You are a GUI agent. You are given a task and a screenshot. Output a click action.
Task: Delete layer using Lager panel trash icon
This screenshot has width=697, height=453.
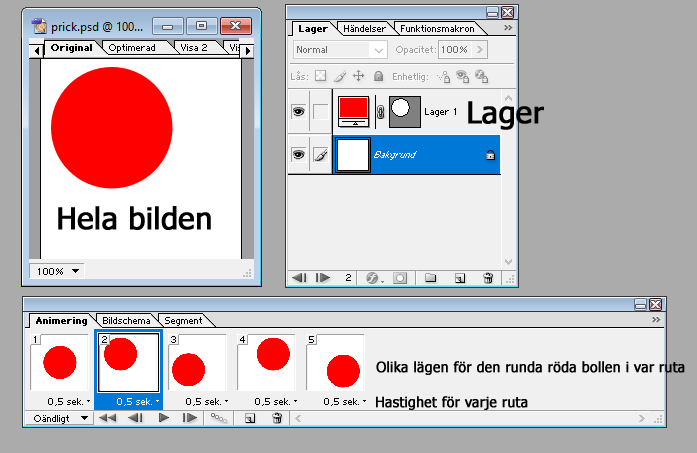click(x=488, y=277)
